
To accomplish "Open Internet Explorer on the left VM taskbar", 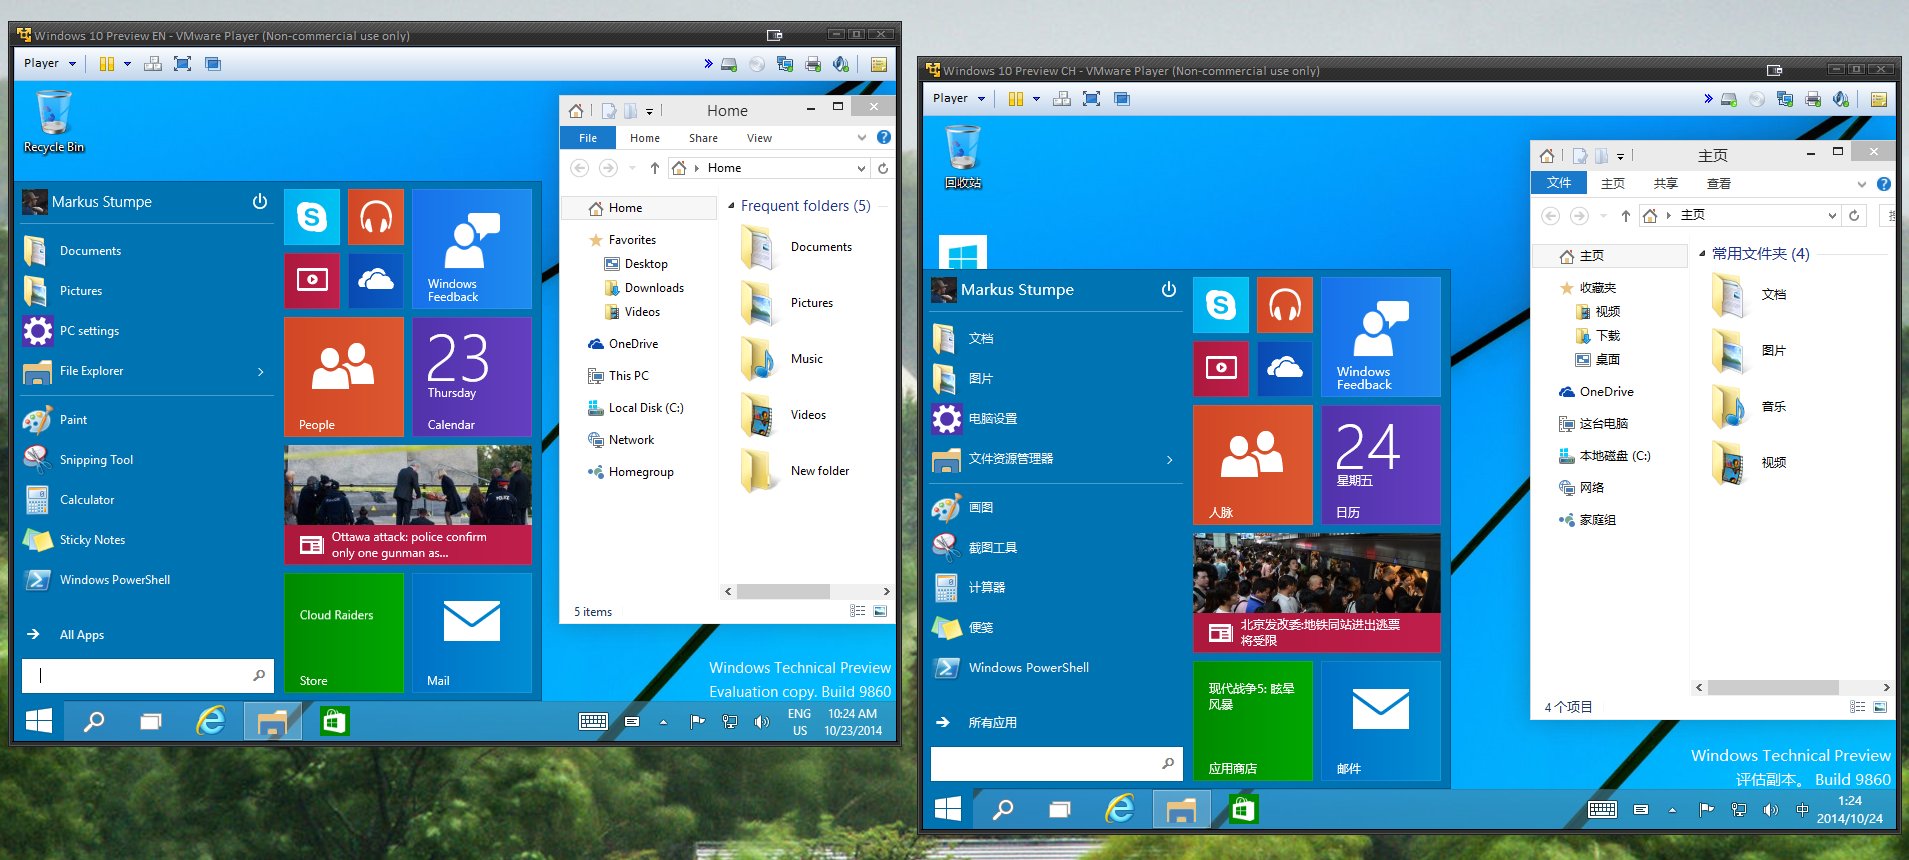I will point(211,721).
